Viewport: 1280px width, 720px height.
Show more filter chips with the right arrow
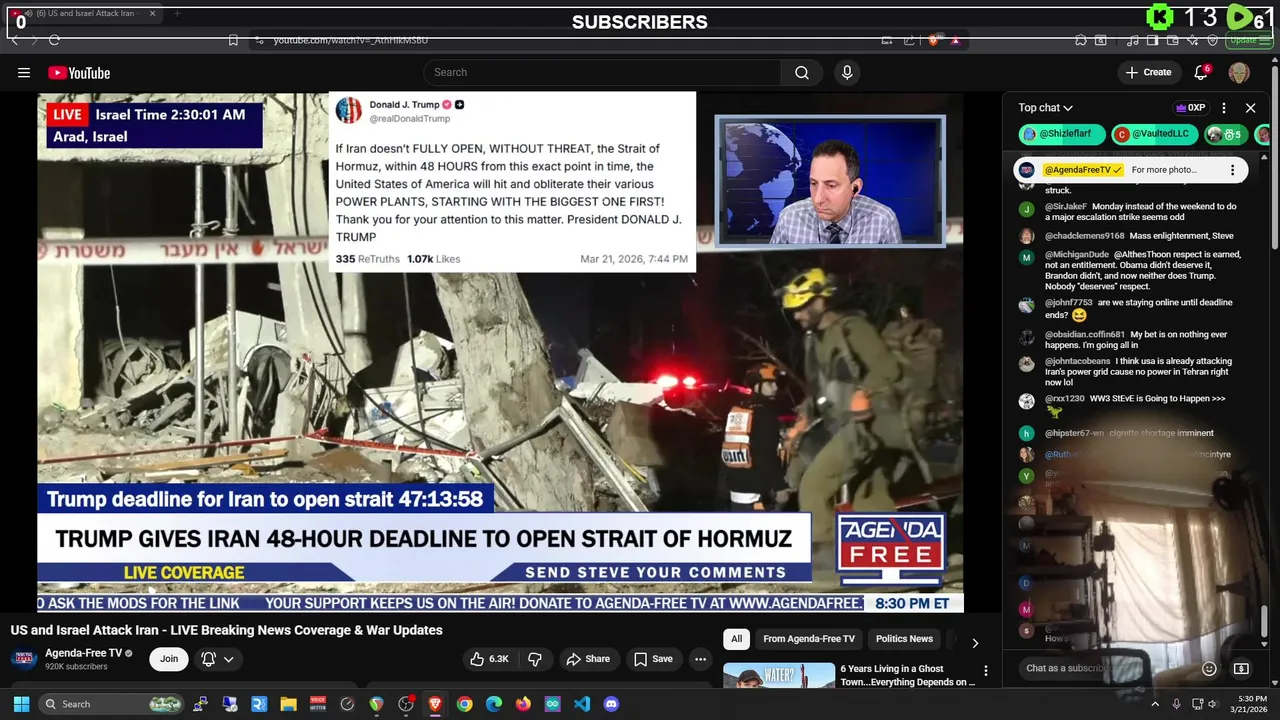975,642
